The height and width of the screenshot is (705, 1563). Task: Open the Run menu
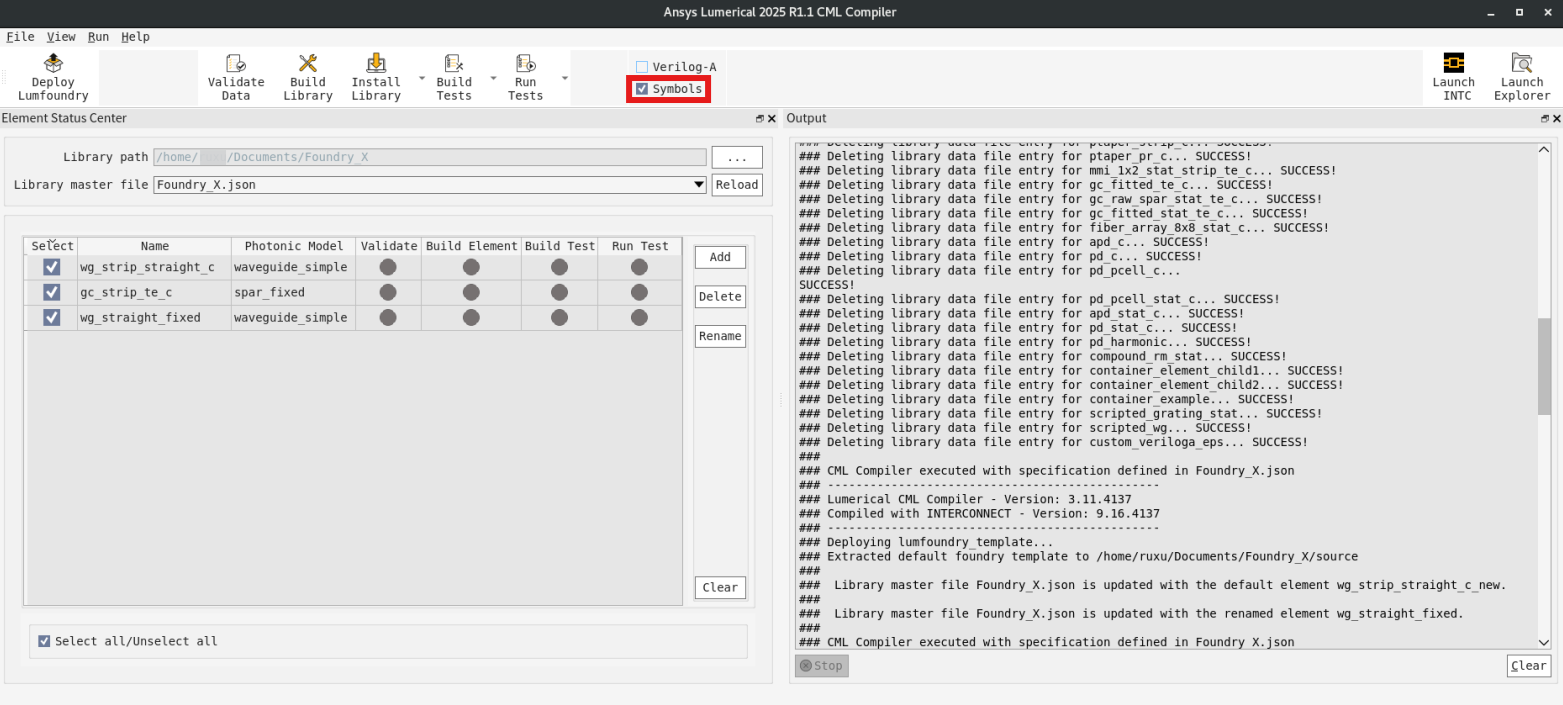98,37
